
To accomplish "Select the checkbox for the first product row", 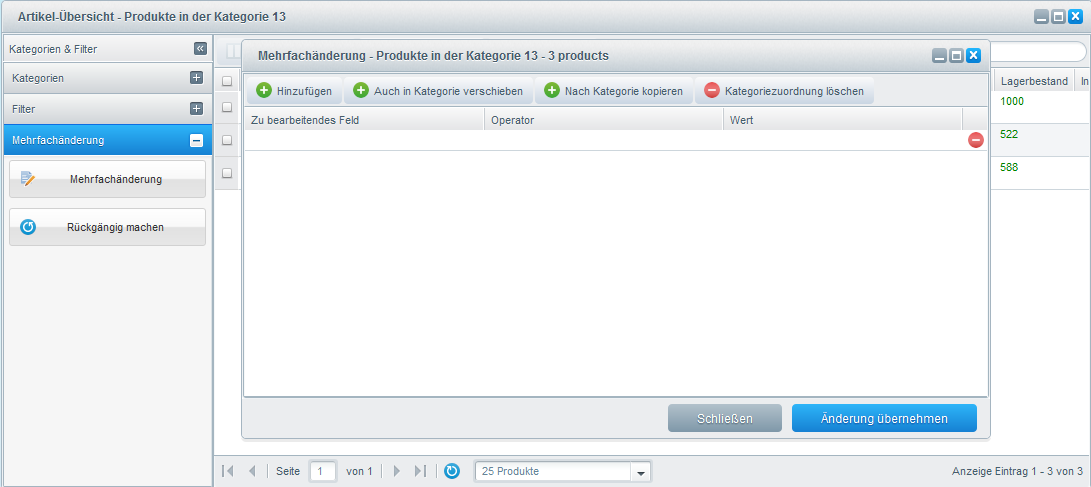I will click(227, 106).
